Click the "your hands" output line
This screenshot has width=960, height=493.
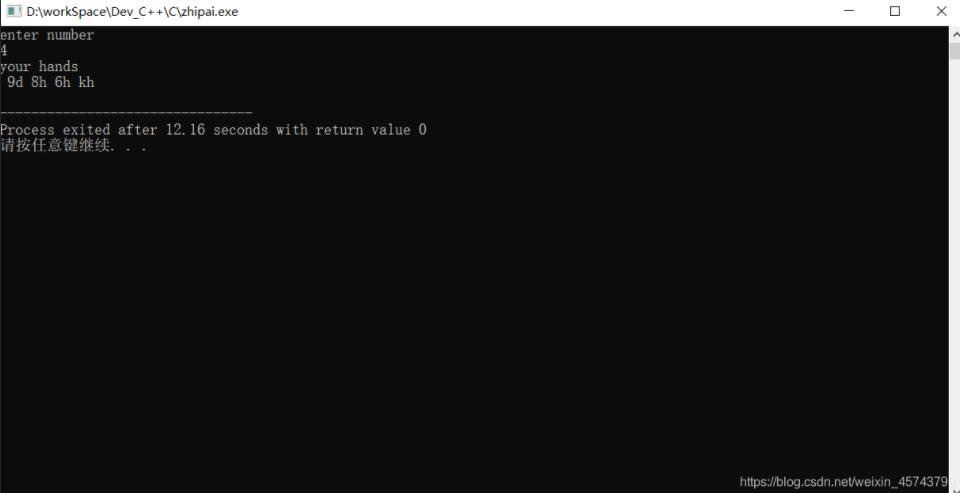[39, 66]
